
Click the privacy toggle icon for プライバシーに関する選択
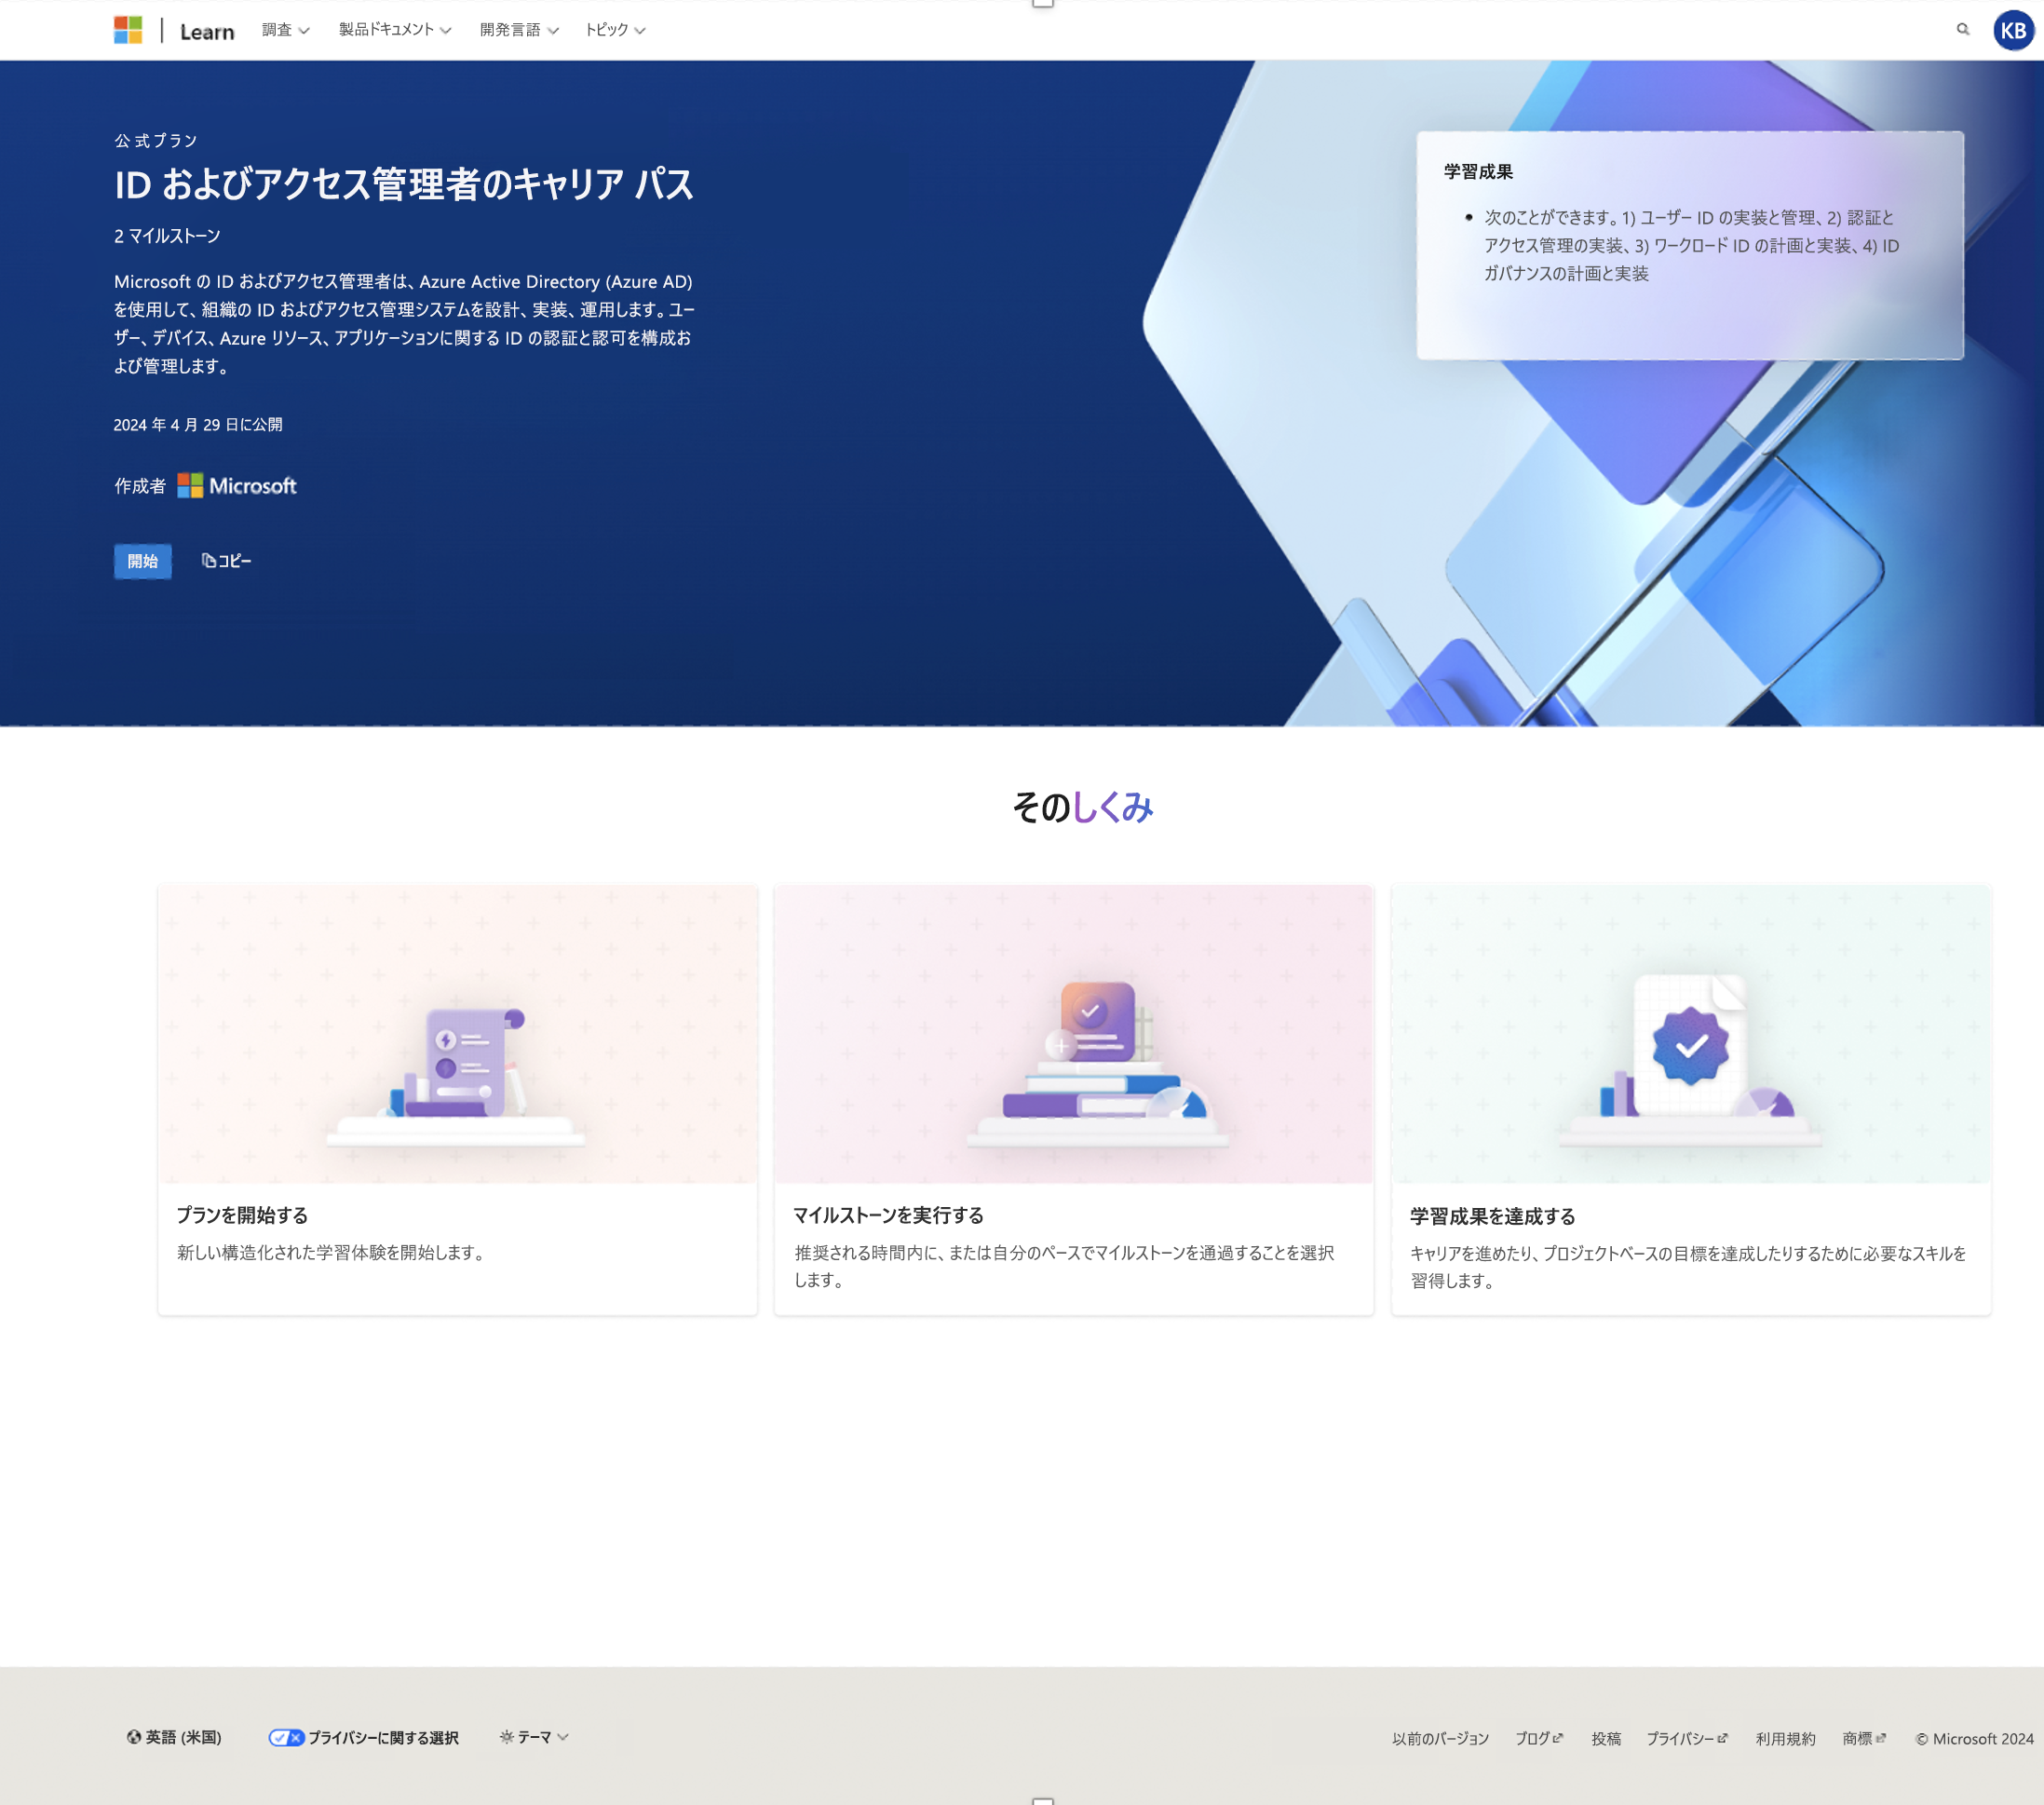[284, 1737]
